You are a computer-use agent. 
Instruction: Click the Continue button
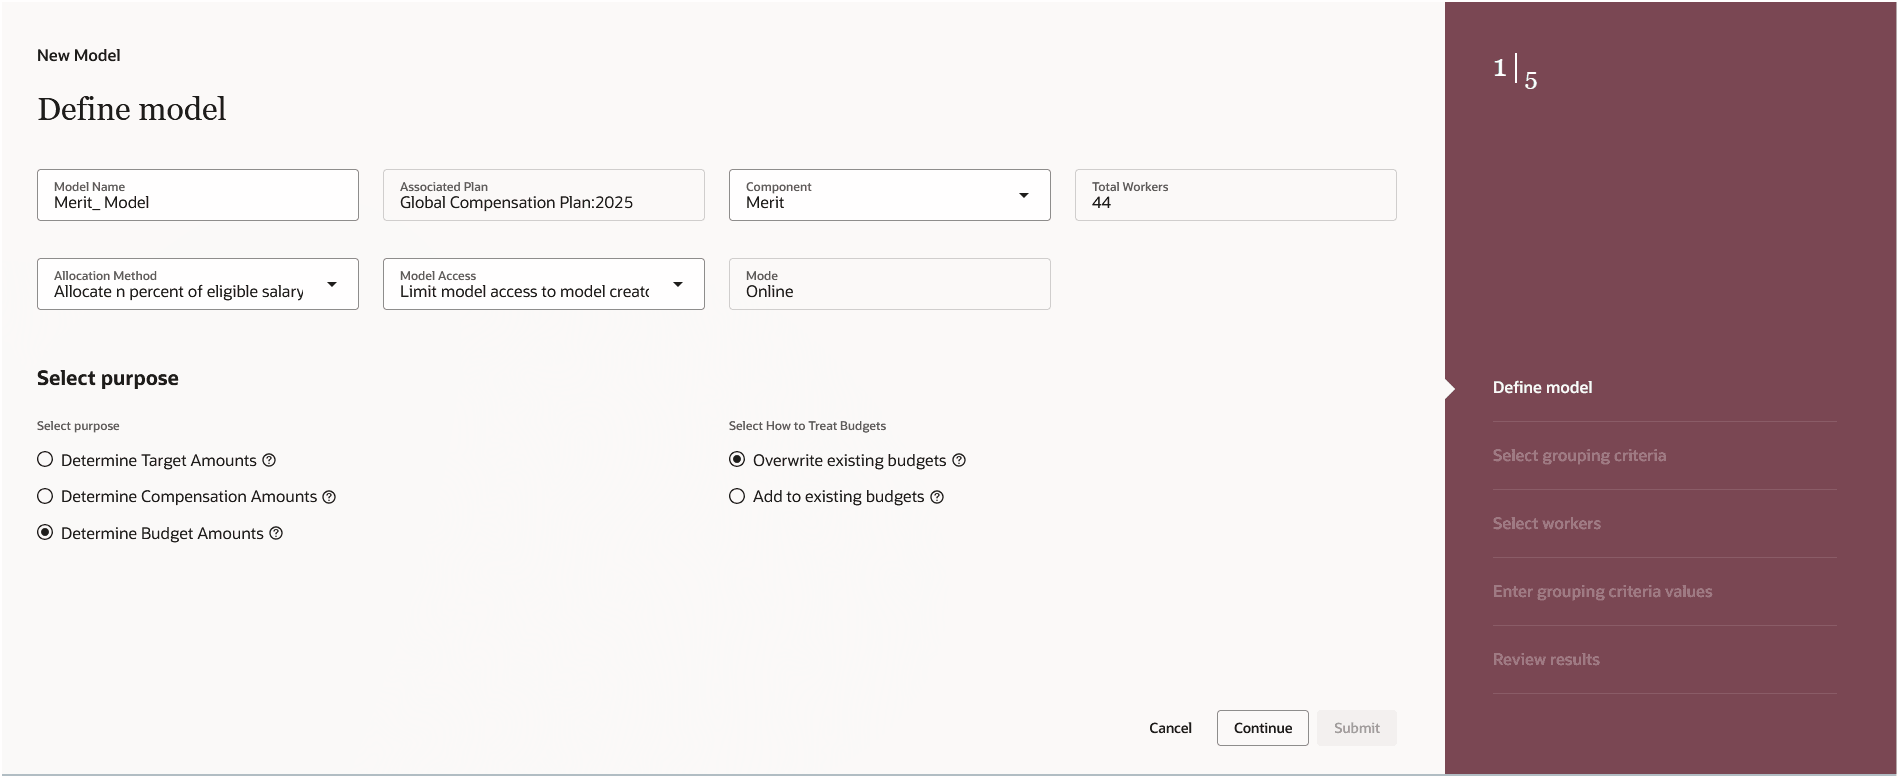click(1263, 728)
